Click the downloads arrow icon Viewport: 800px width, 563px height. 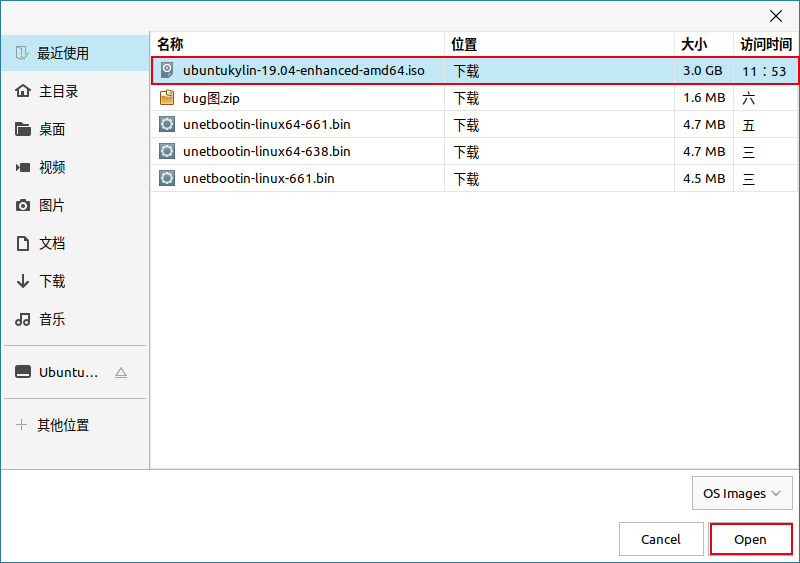point(22,281)
